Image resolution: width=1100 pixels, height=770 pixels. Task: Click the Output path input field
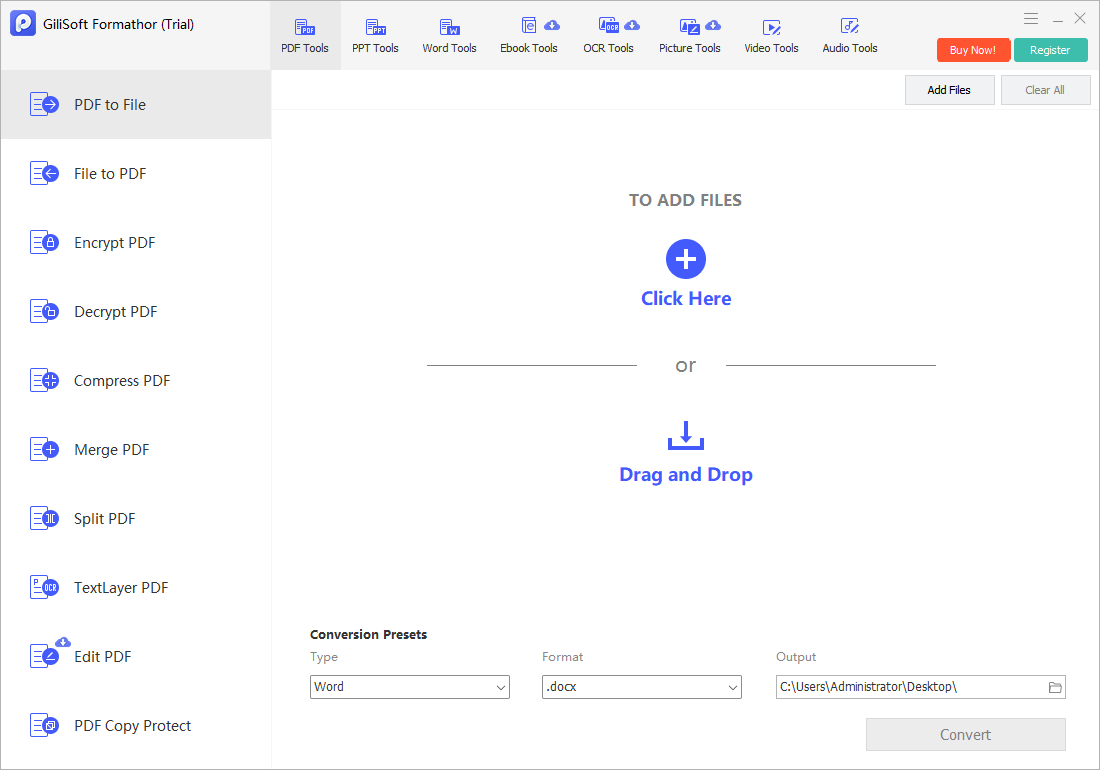coord(920,687)
